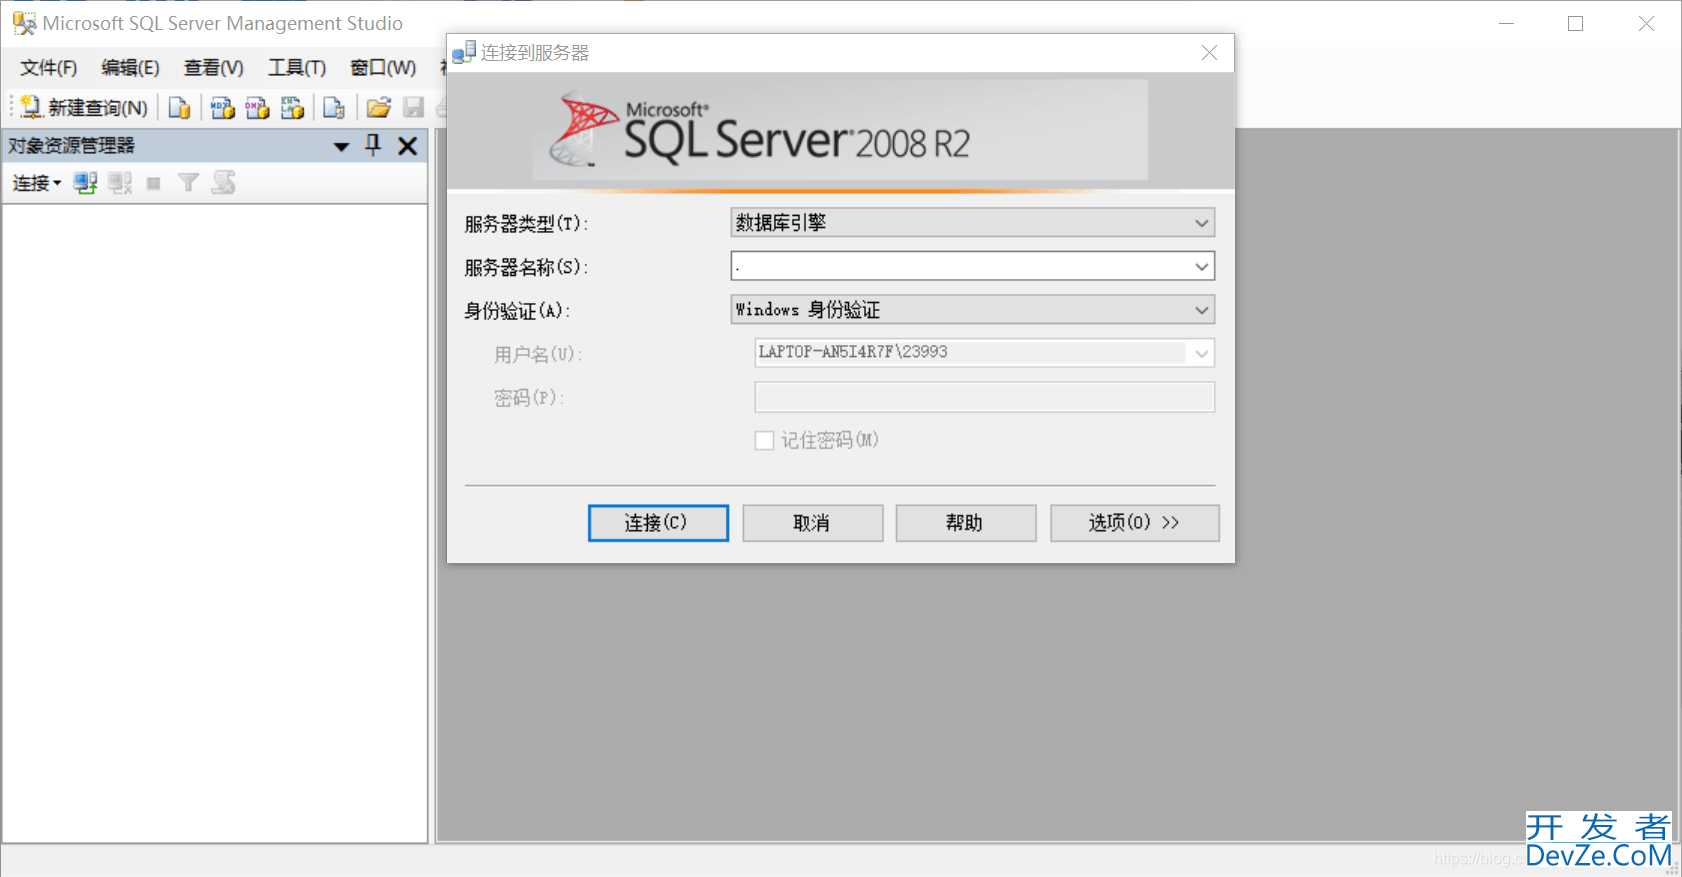
Task: Pin the Object Explorer panel with pushpin
Action: coord(373,145)
